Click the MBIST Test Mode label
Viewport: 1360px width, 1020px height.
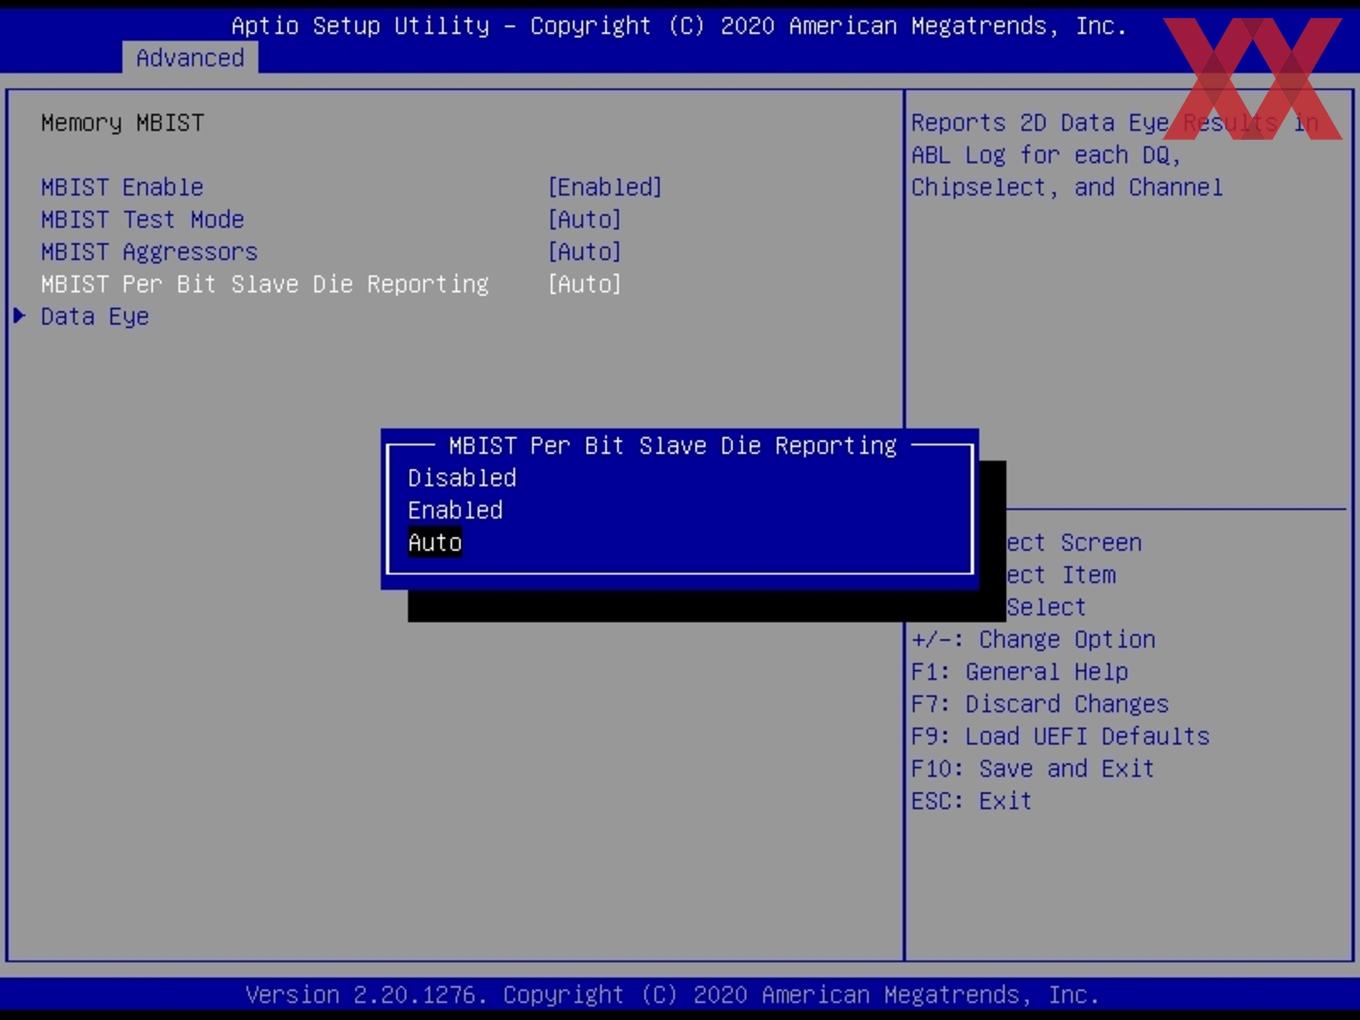tap(142, 219)
